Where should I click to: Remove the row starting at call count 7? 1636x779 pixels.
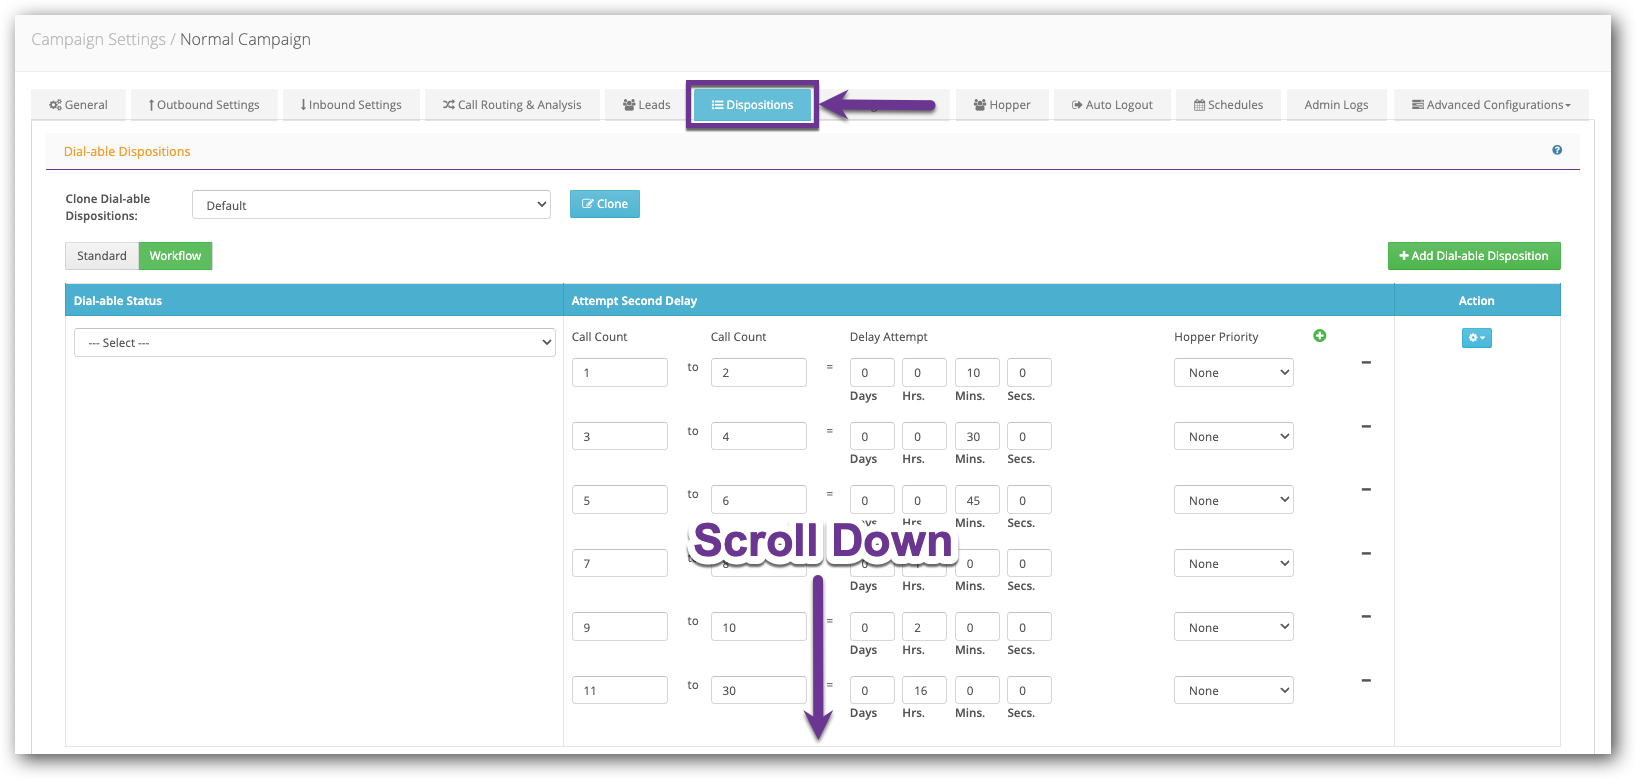(1366, 554)
